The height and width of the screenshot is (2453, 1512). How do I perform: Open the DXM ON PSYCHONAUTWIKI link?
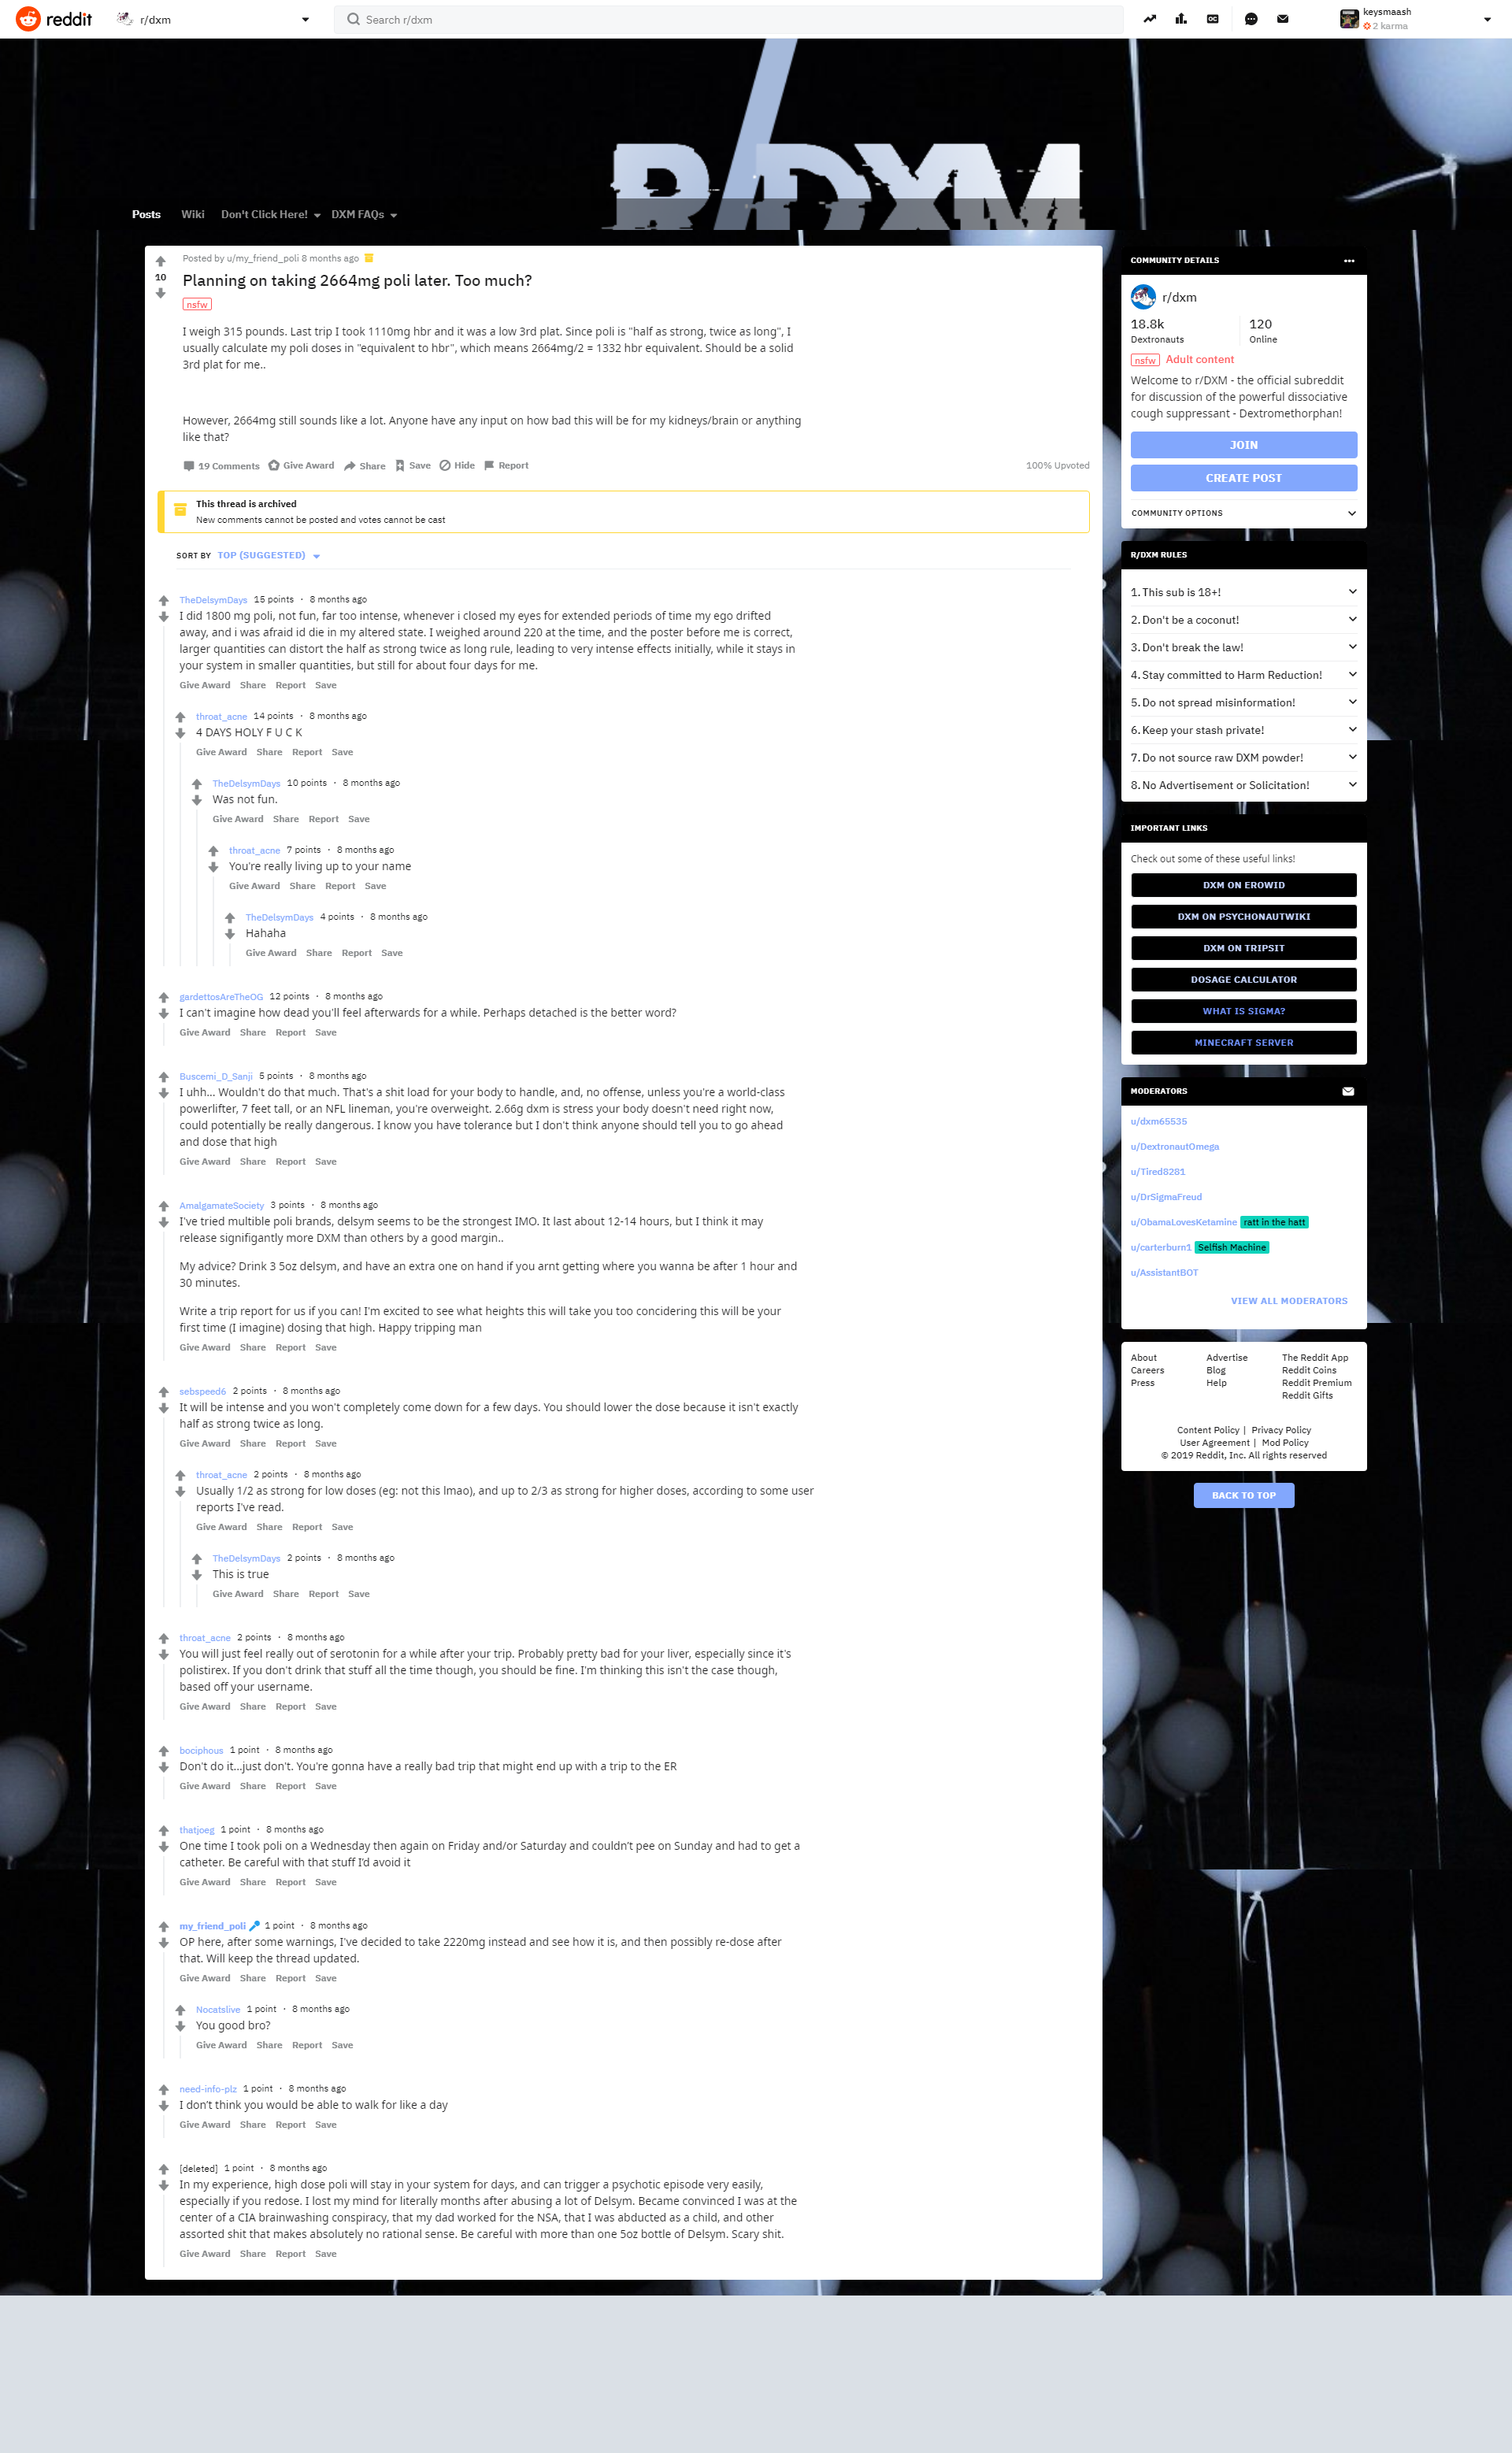pyautogui.click(x=1244, y=916)
